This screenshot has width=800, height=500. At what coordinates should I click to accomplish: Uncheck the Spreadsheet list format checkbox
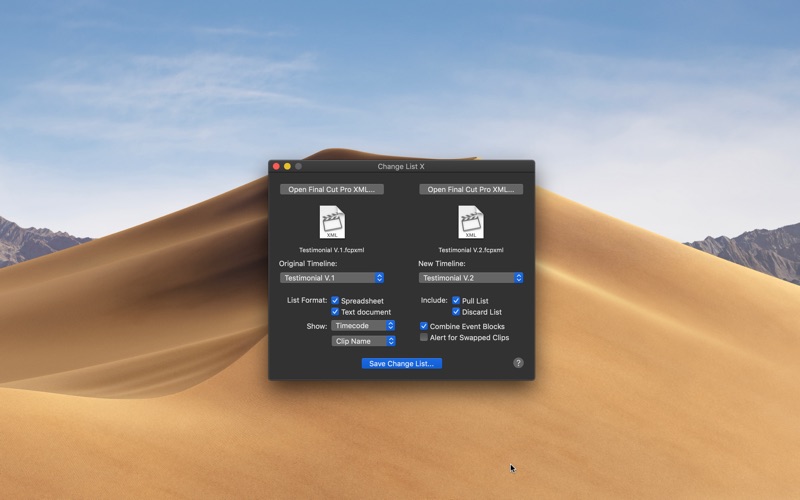pyautogui.click(x=335, y=301)
